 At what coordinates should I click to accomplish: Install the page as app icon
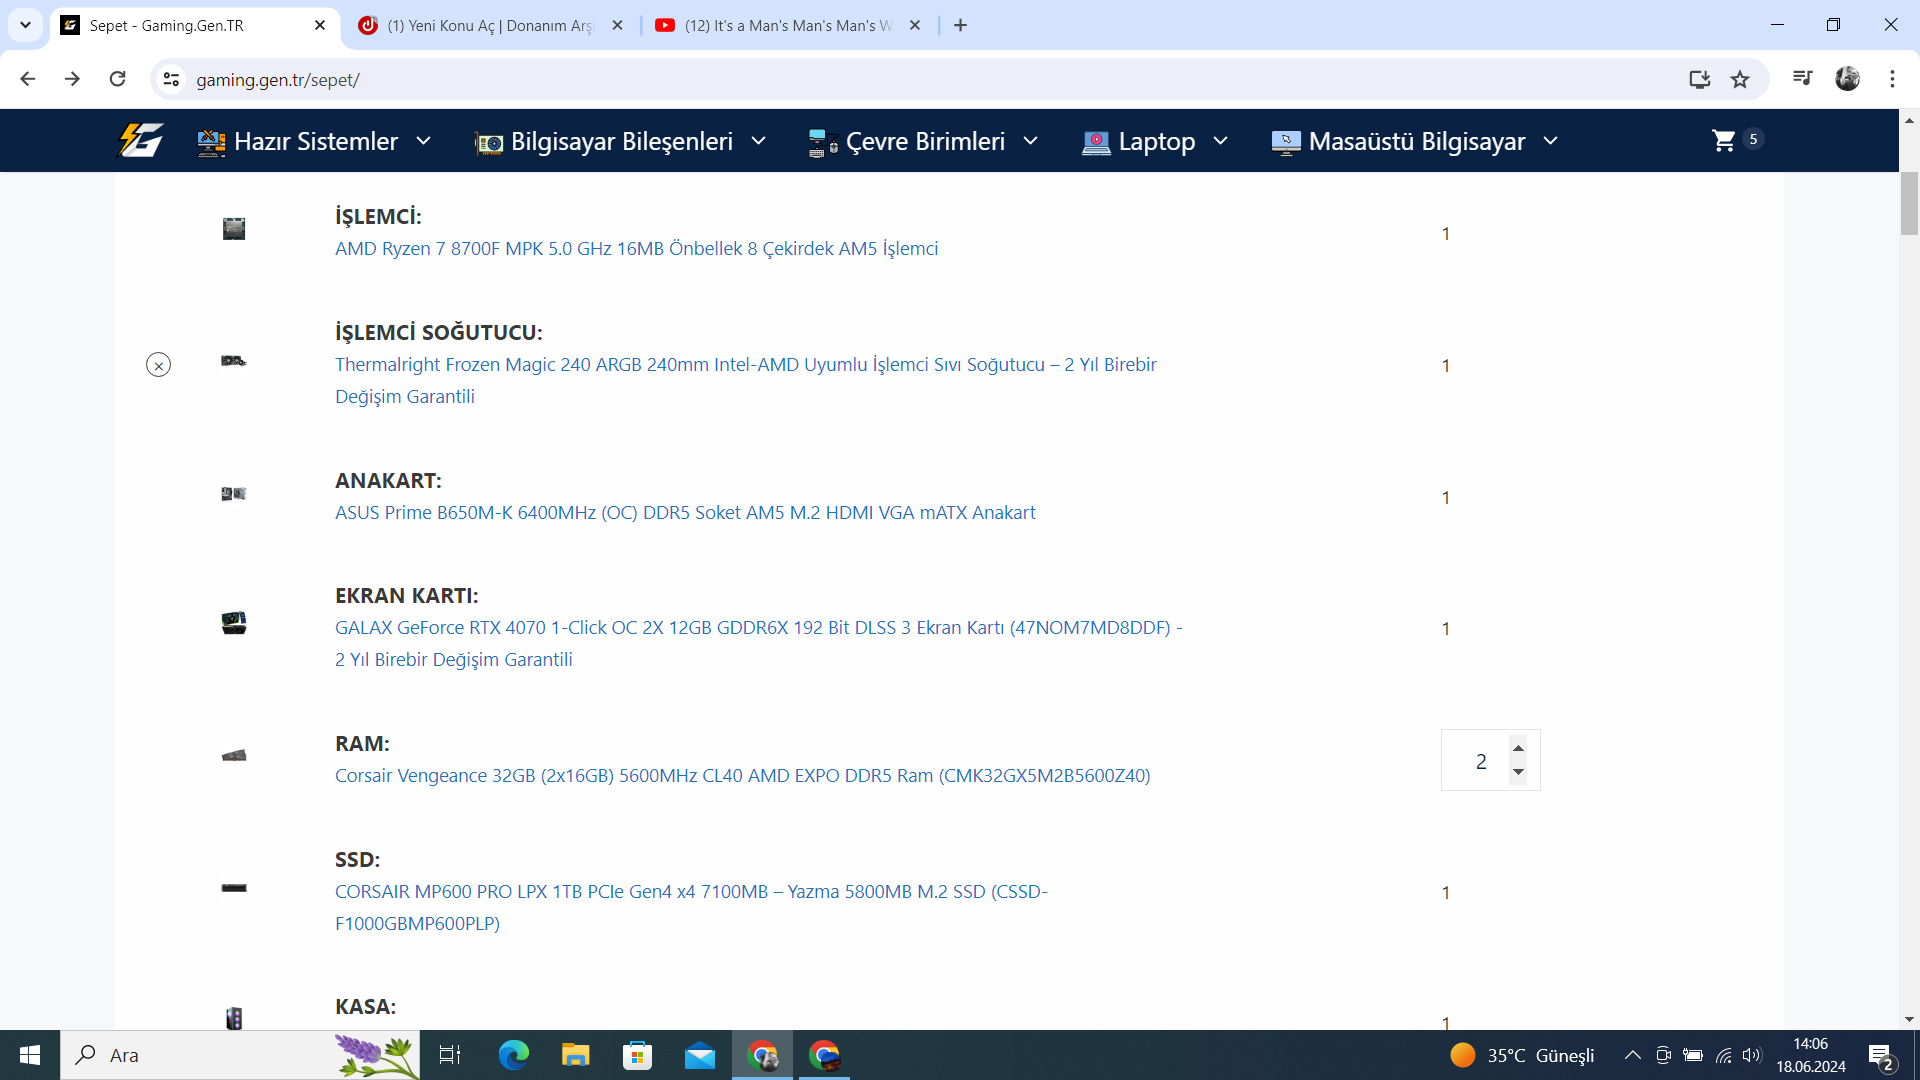coord(1699,79)
